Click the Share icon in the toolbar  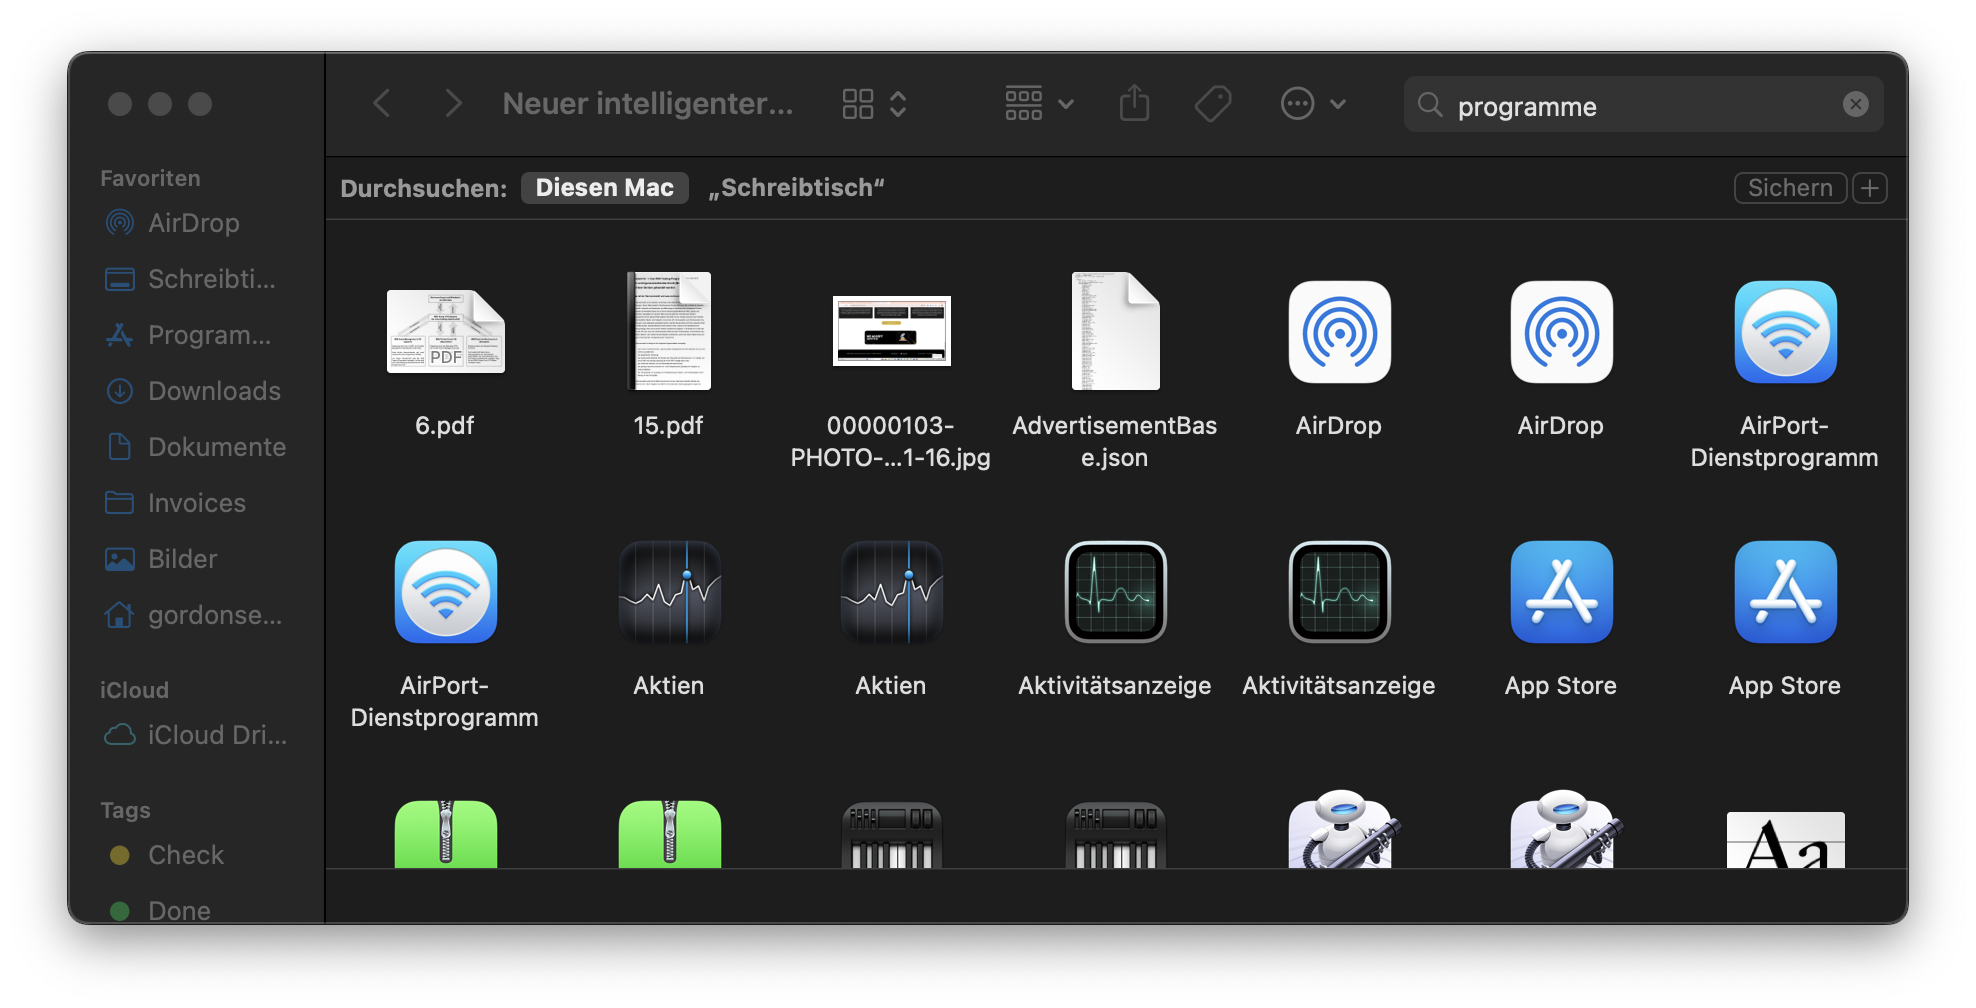point(1134,103)
